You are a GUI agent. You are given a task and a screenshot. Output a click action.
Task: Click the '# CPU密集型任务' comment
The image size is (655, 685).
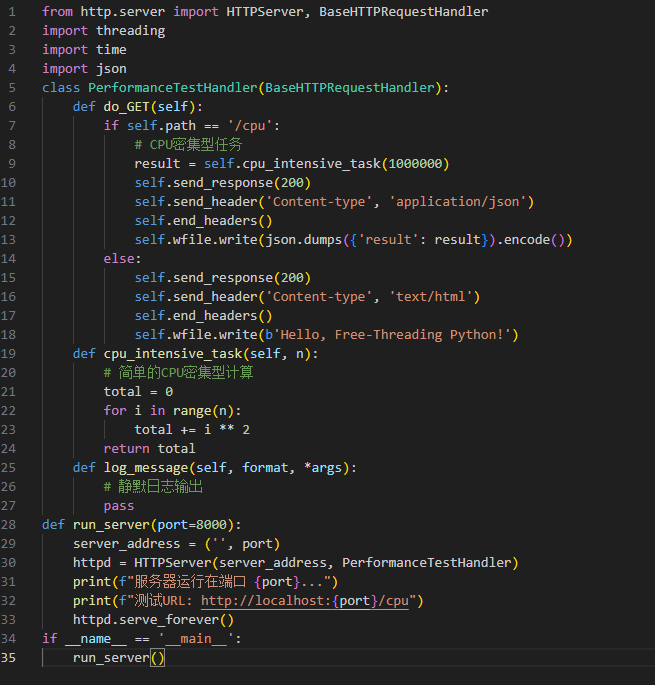coord(188,144)
